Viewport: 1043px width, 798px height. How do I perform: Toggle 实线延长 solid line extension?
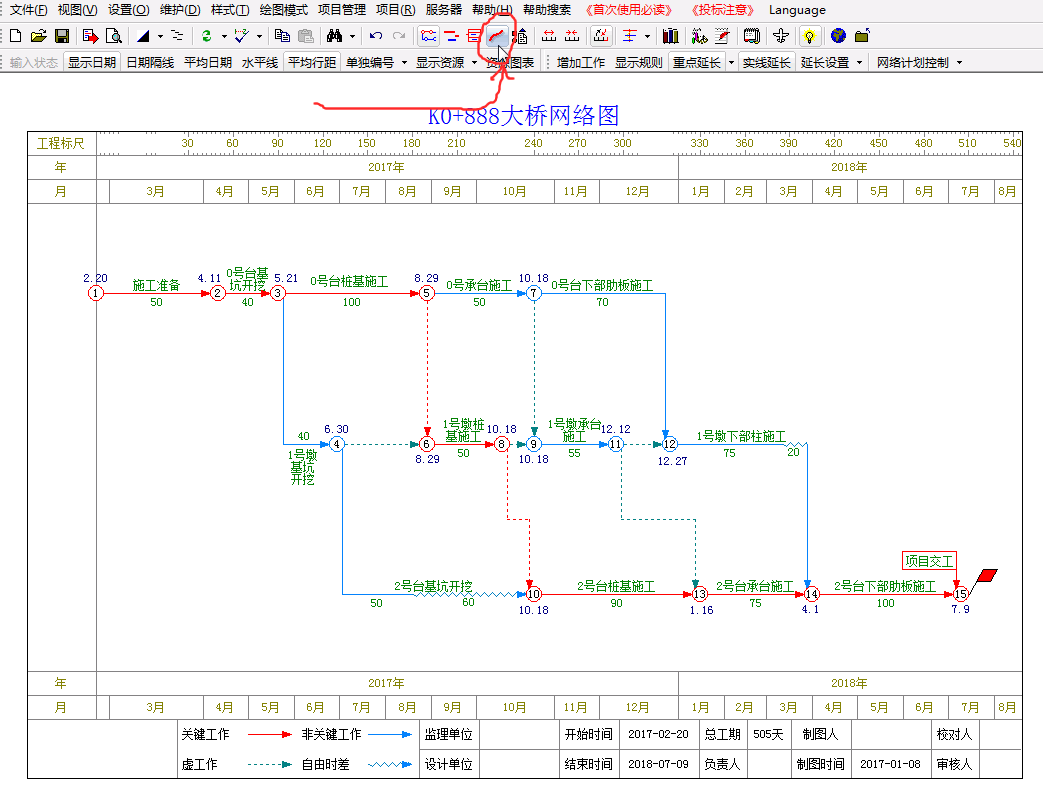click(x=766, y=63)
